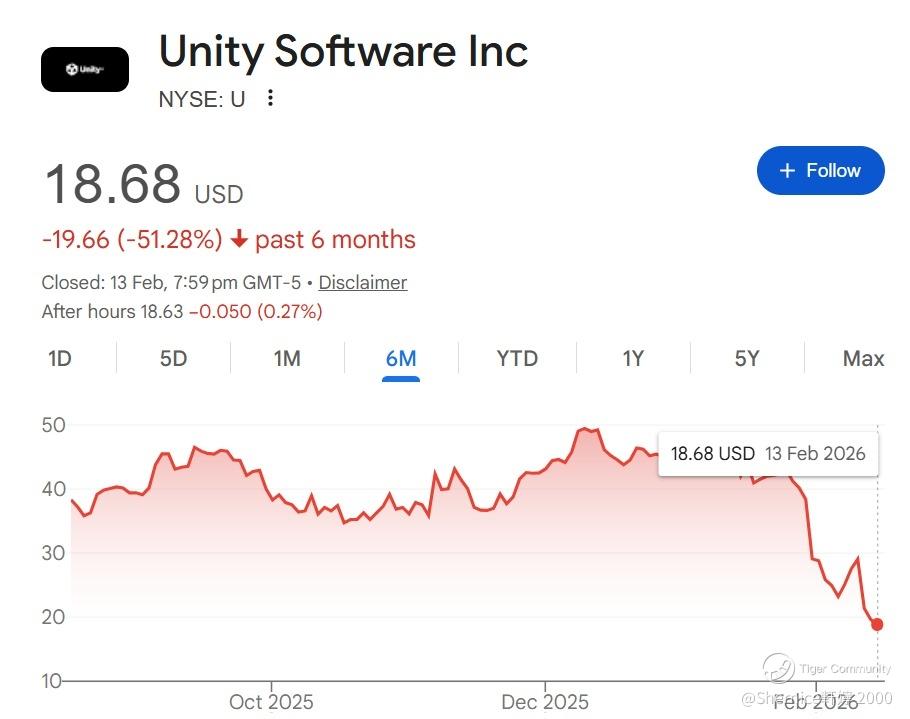910x719 pixels.
Task: Click the Dec 2025 axis marker
Action: (x=545, y=702)
